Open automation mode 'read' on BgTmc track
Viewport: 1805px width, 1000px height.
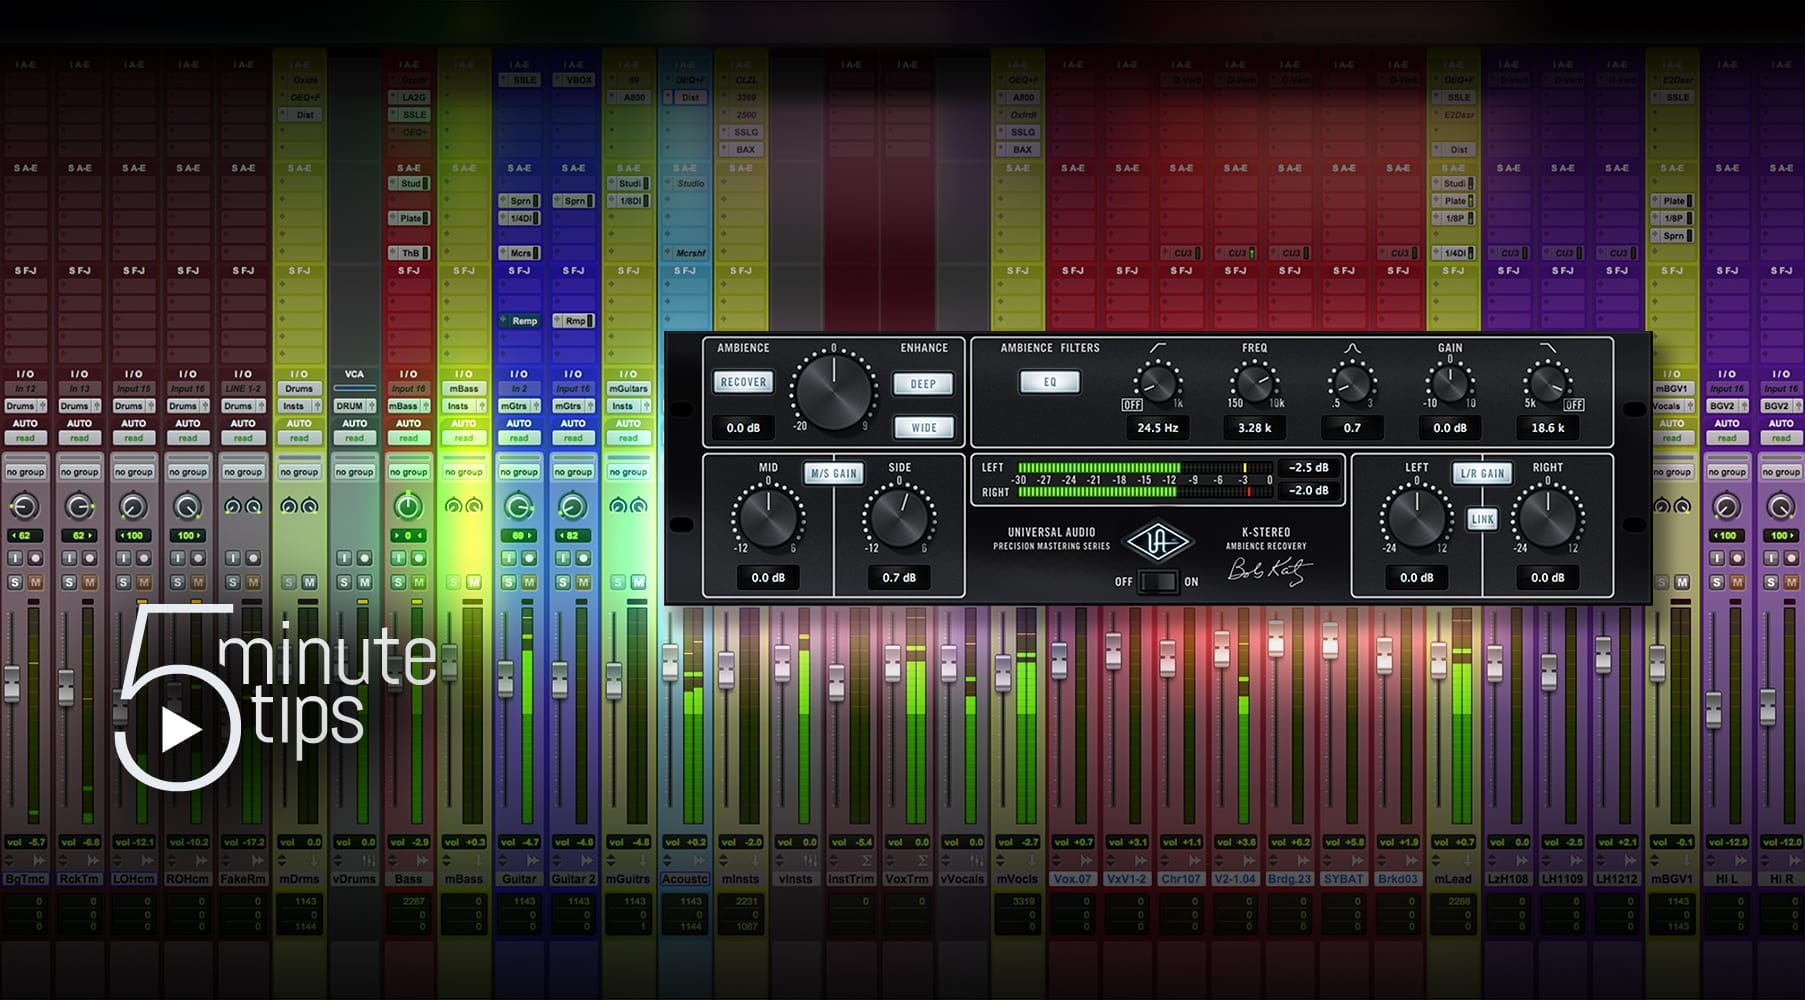(x=25, y=438)
